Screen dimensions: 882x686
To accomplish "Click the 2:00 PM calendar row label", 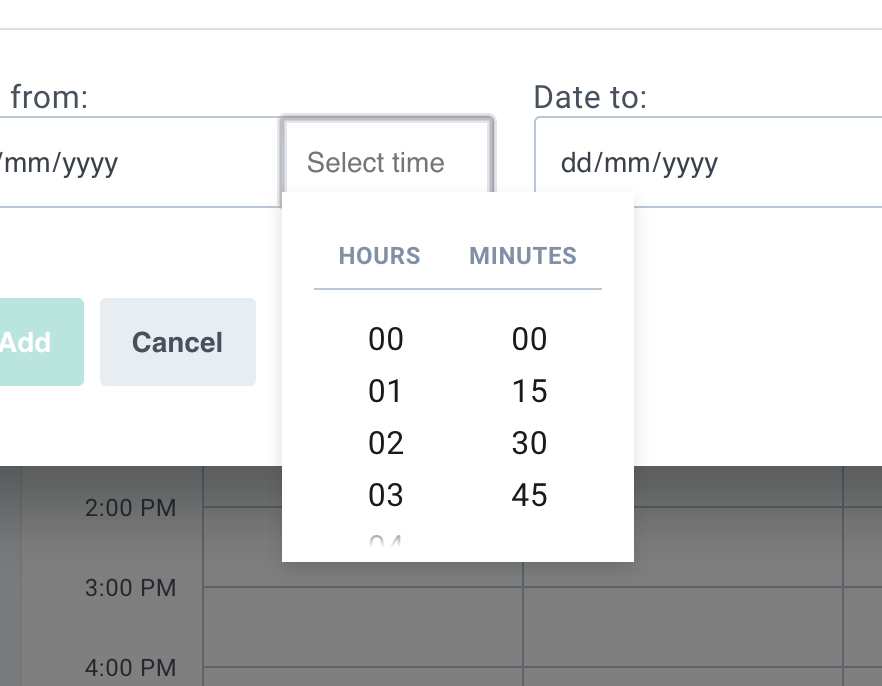I will point(133,508).
